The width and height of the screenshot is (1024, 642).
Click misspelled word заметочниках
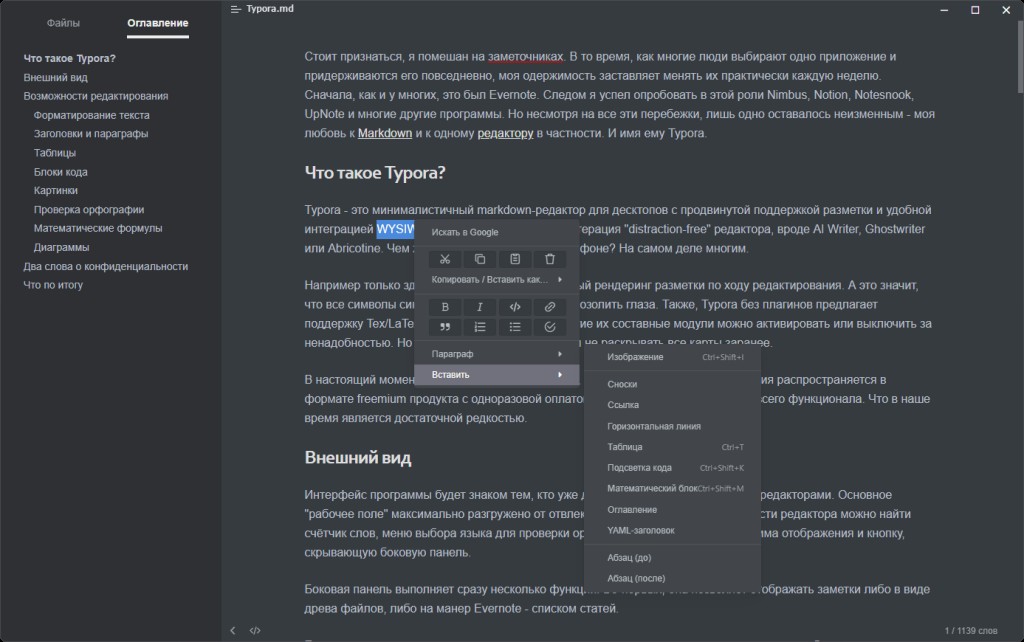526,57
